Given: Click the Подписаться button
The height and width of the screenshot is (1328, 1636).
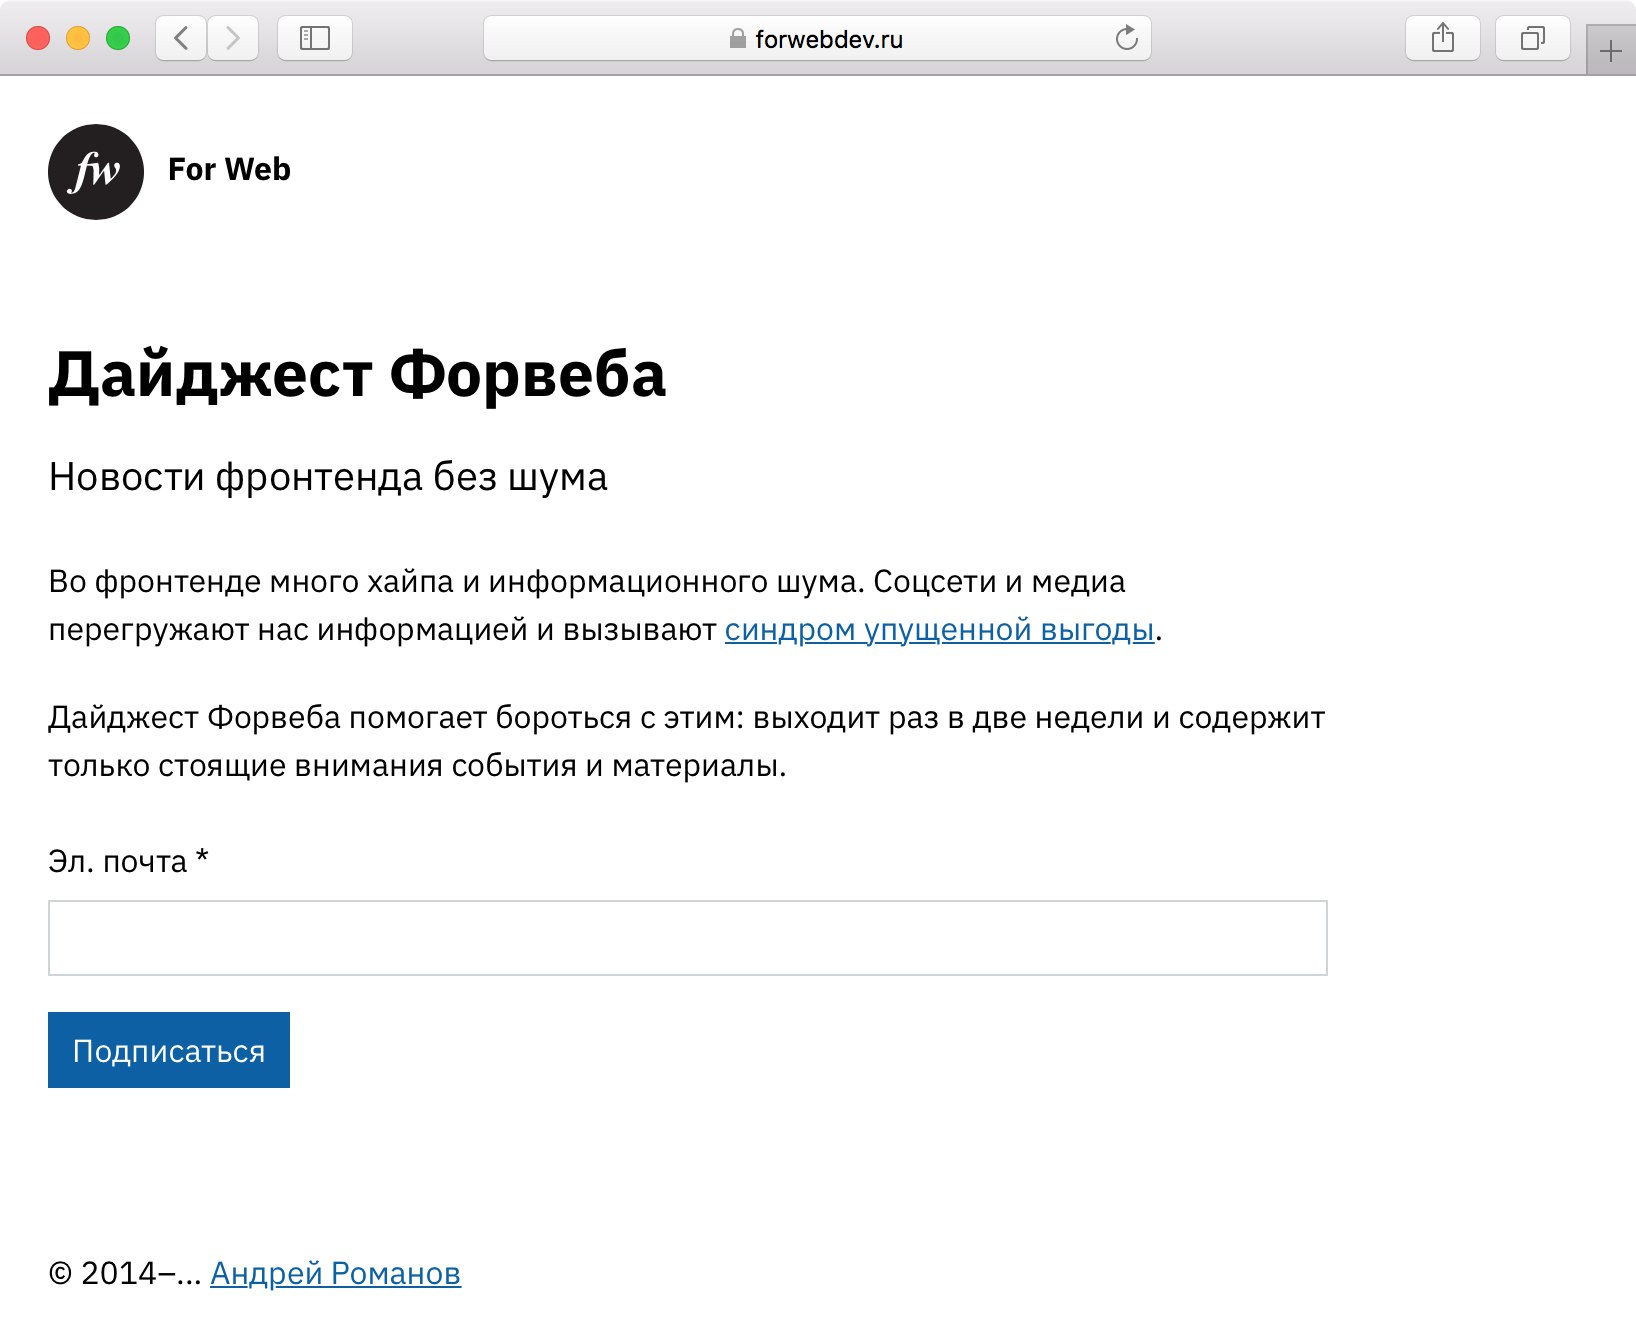Looking at the screenshot, I should 169,1050.
